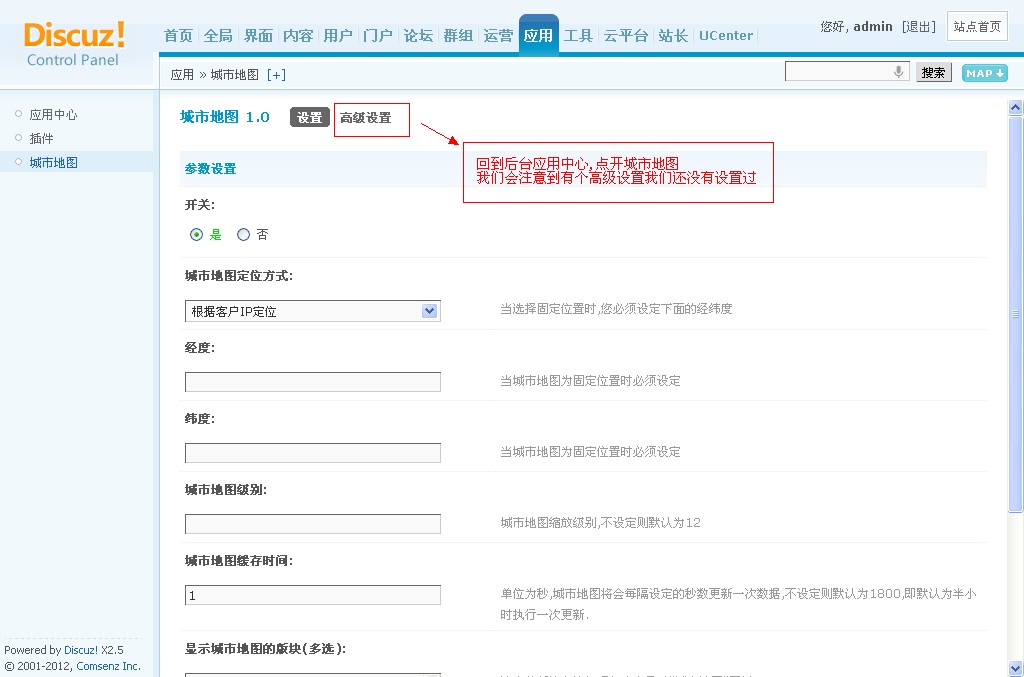
Task: Click the 经度 input field
Action: pyautogui.click(x=312, y=382)
